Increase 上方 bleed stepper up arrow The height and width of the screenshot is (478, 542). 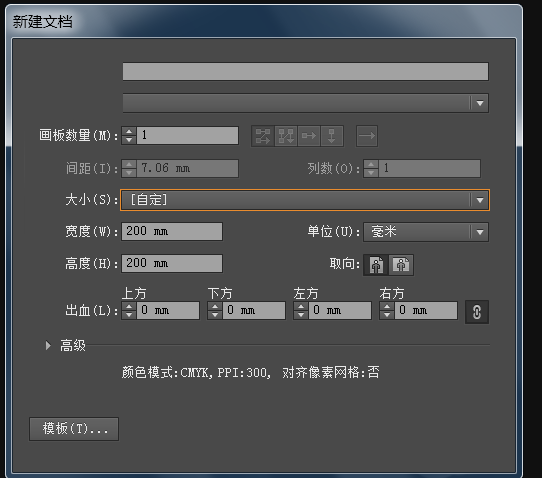[x=129, y=306]
